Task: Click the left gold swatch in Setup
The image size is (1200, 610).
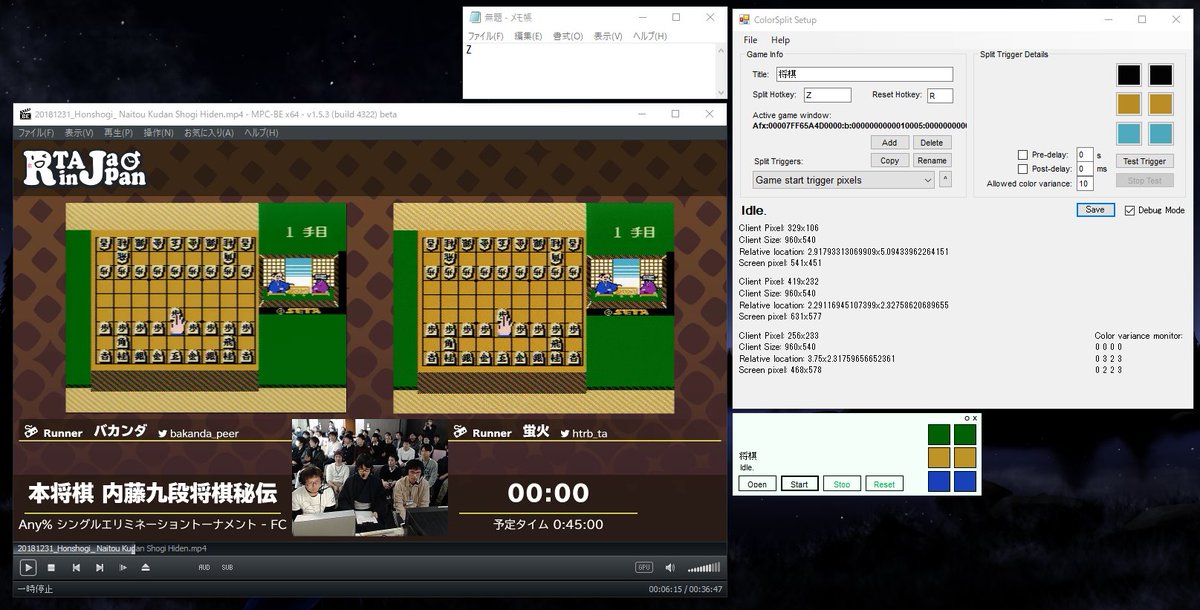Action: (x=1128, y=104)
